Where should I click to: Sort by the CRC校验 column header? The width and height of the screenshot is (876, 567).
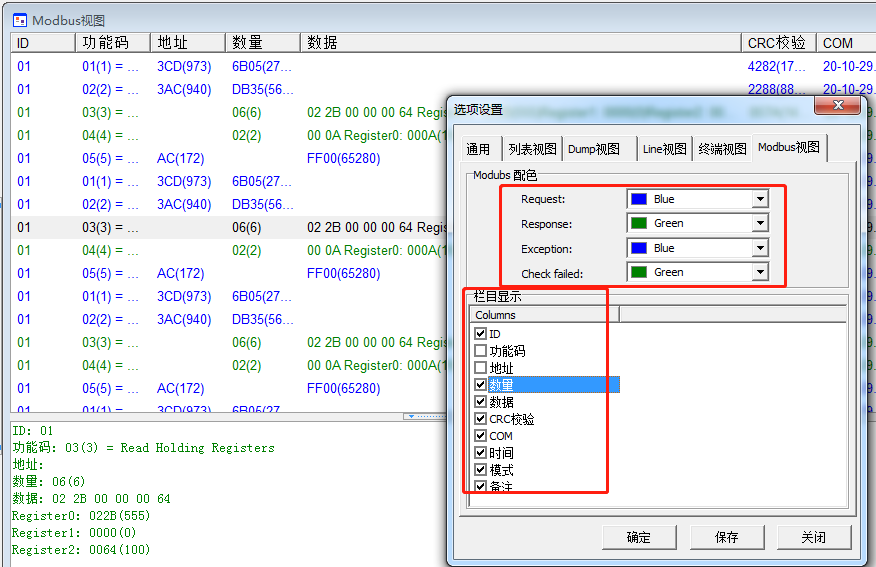[776, 43]
